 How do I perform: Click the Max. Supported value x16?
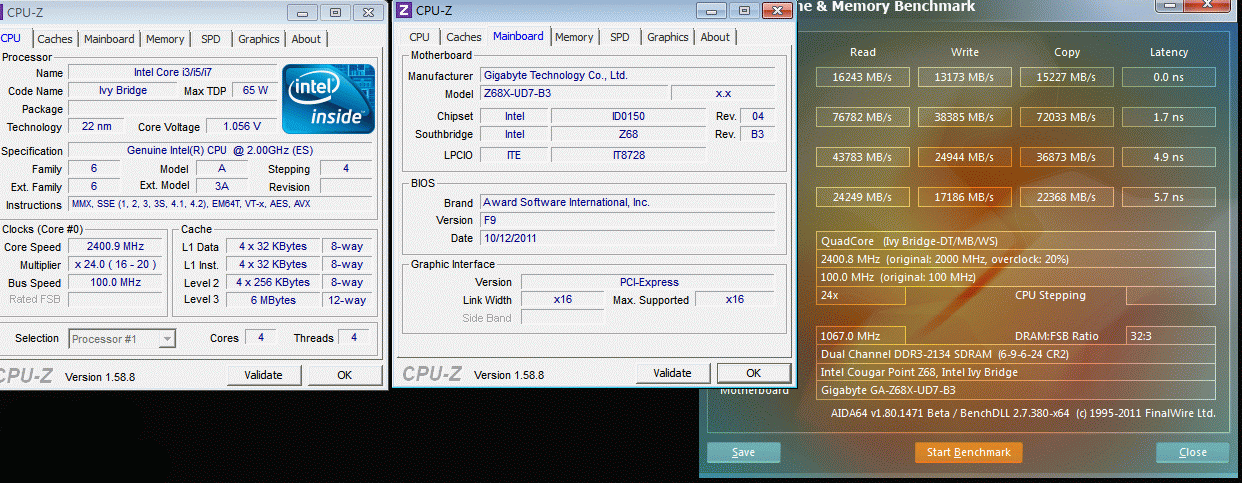click(x=735, y=300)
